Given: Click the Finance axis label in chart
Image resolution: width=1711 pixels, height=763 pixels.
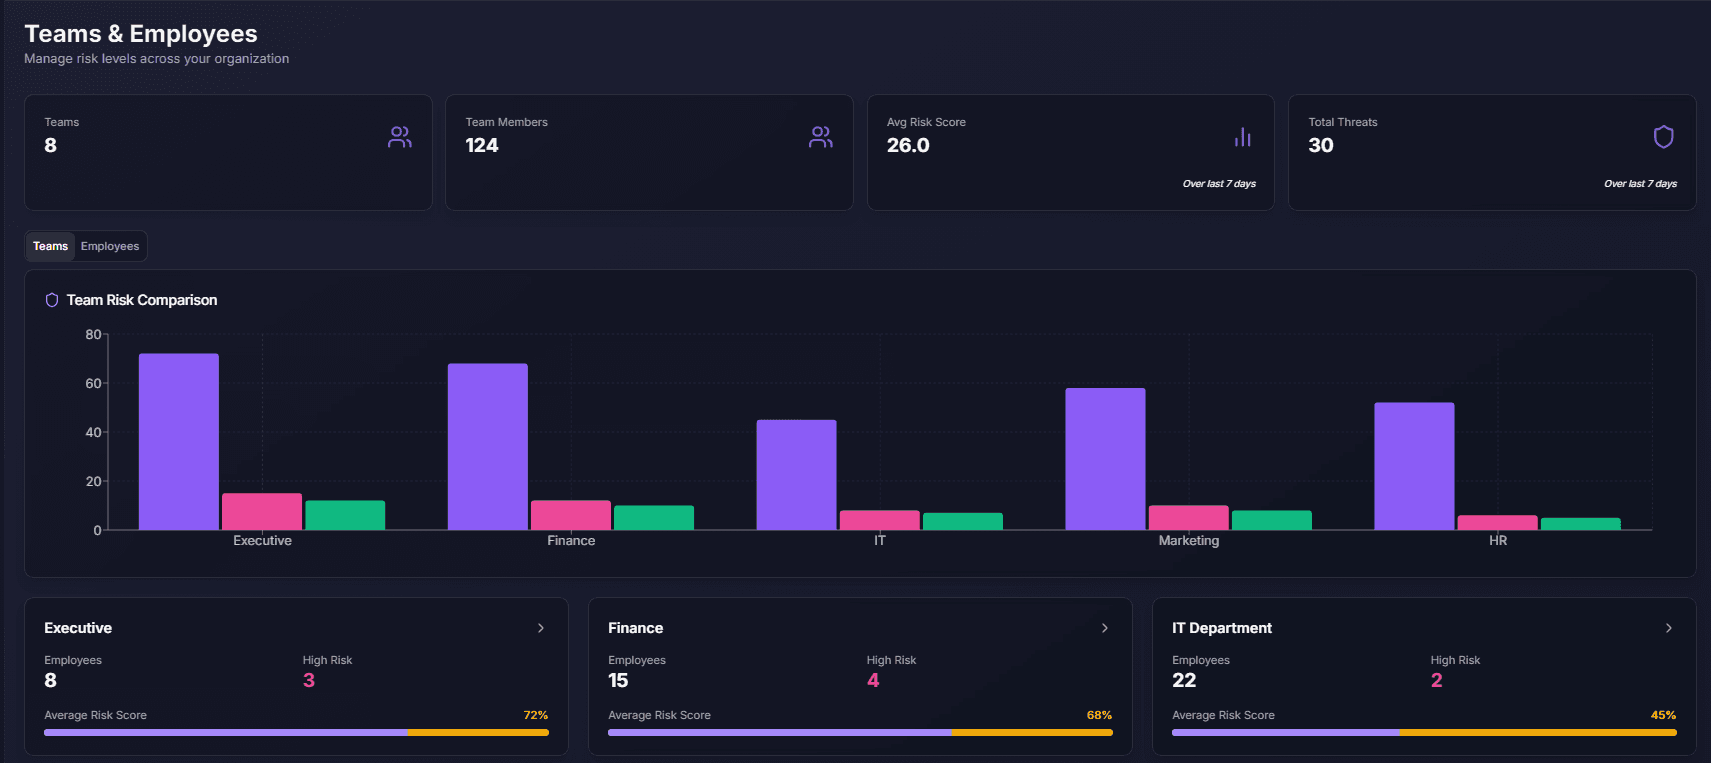Looking at the screenshot, I should [x=571, y=541].
